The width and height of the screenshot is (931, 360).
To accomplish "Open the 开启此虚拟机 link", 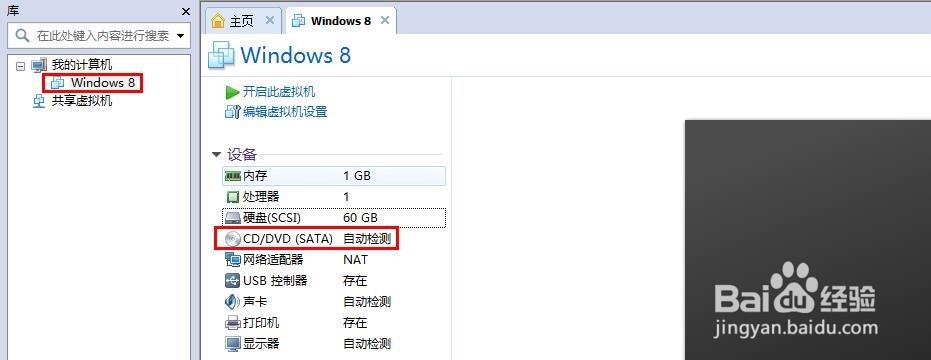I will (x=279, y=92).
